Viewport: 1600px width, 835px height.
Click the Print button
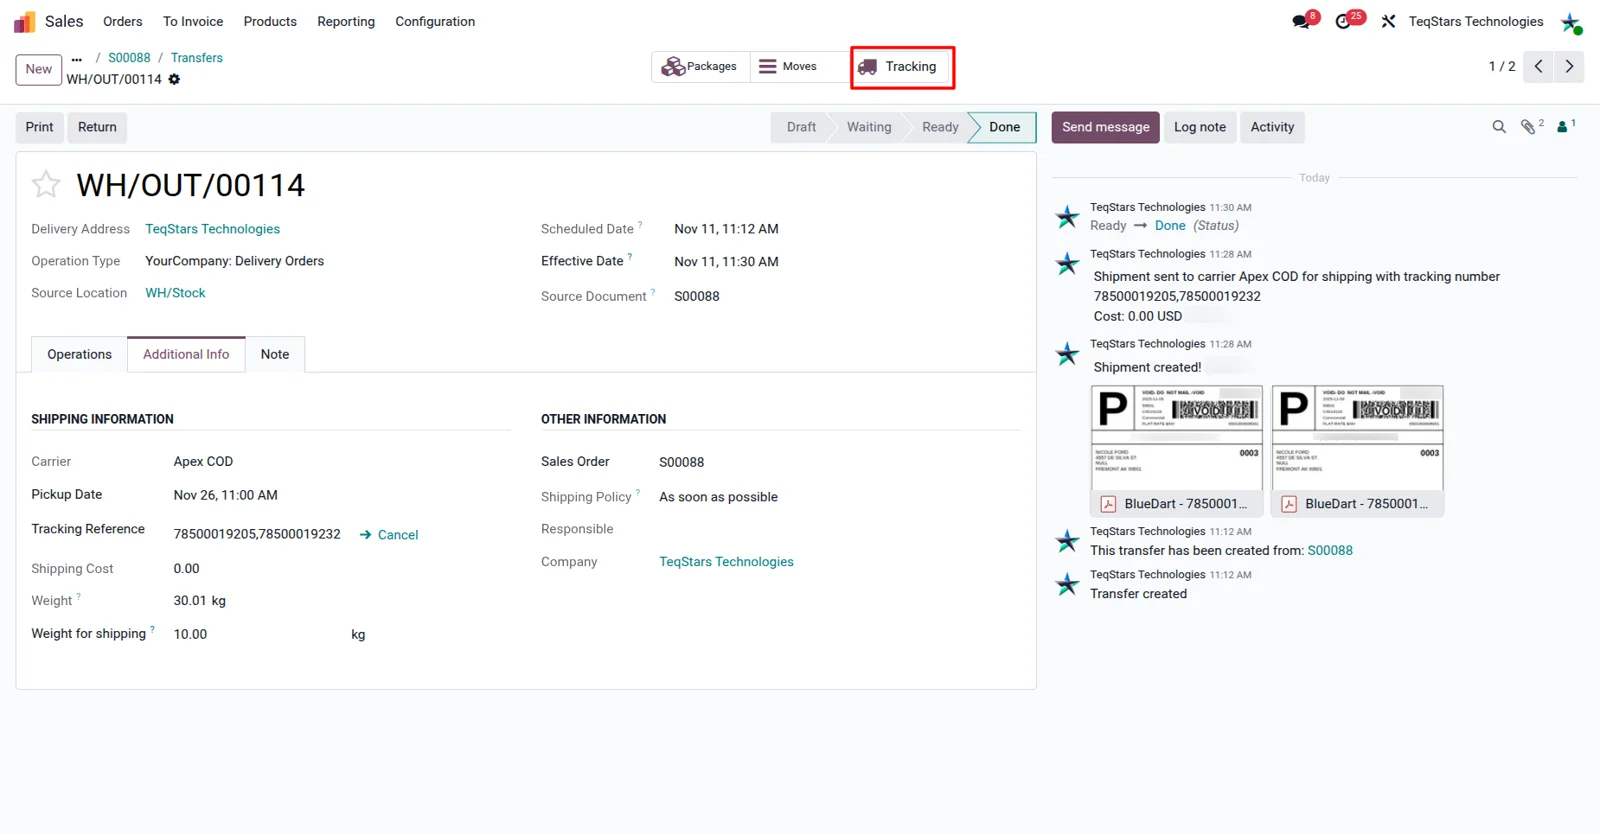pos(40,127)
